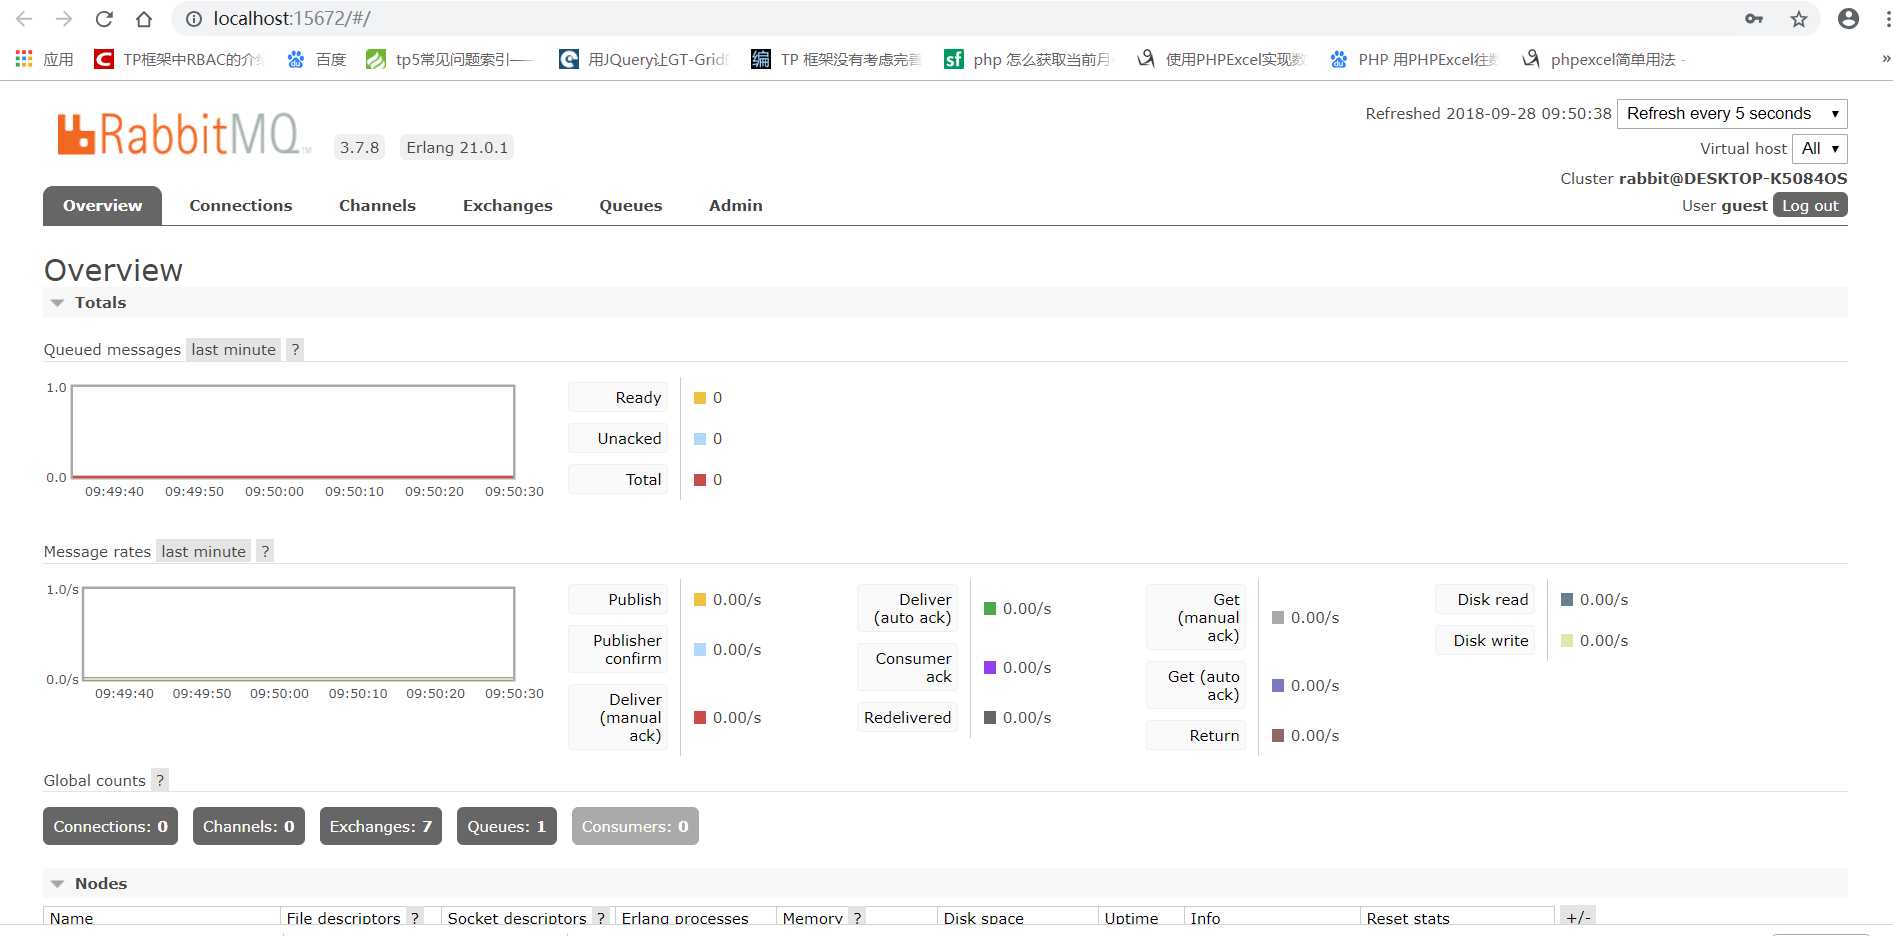
Task: Change Message rates last minute range
Action: click(x=203, y=551)
